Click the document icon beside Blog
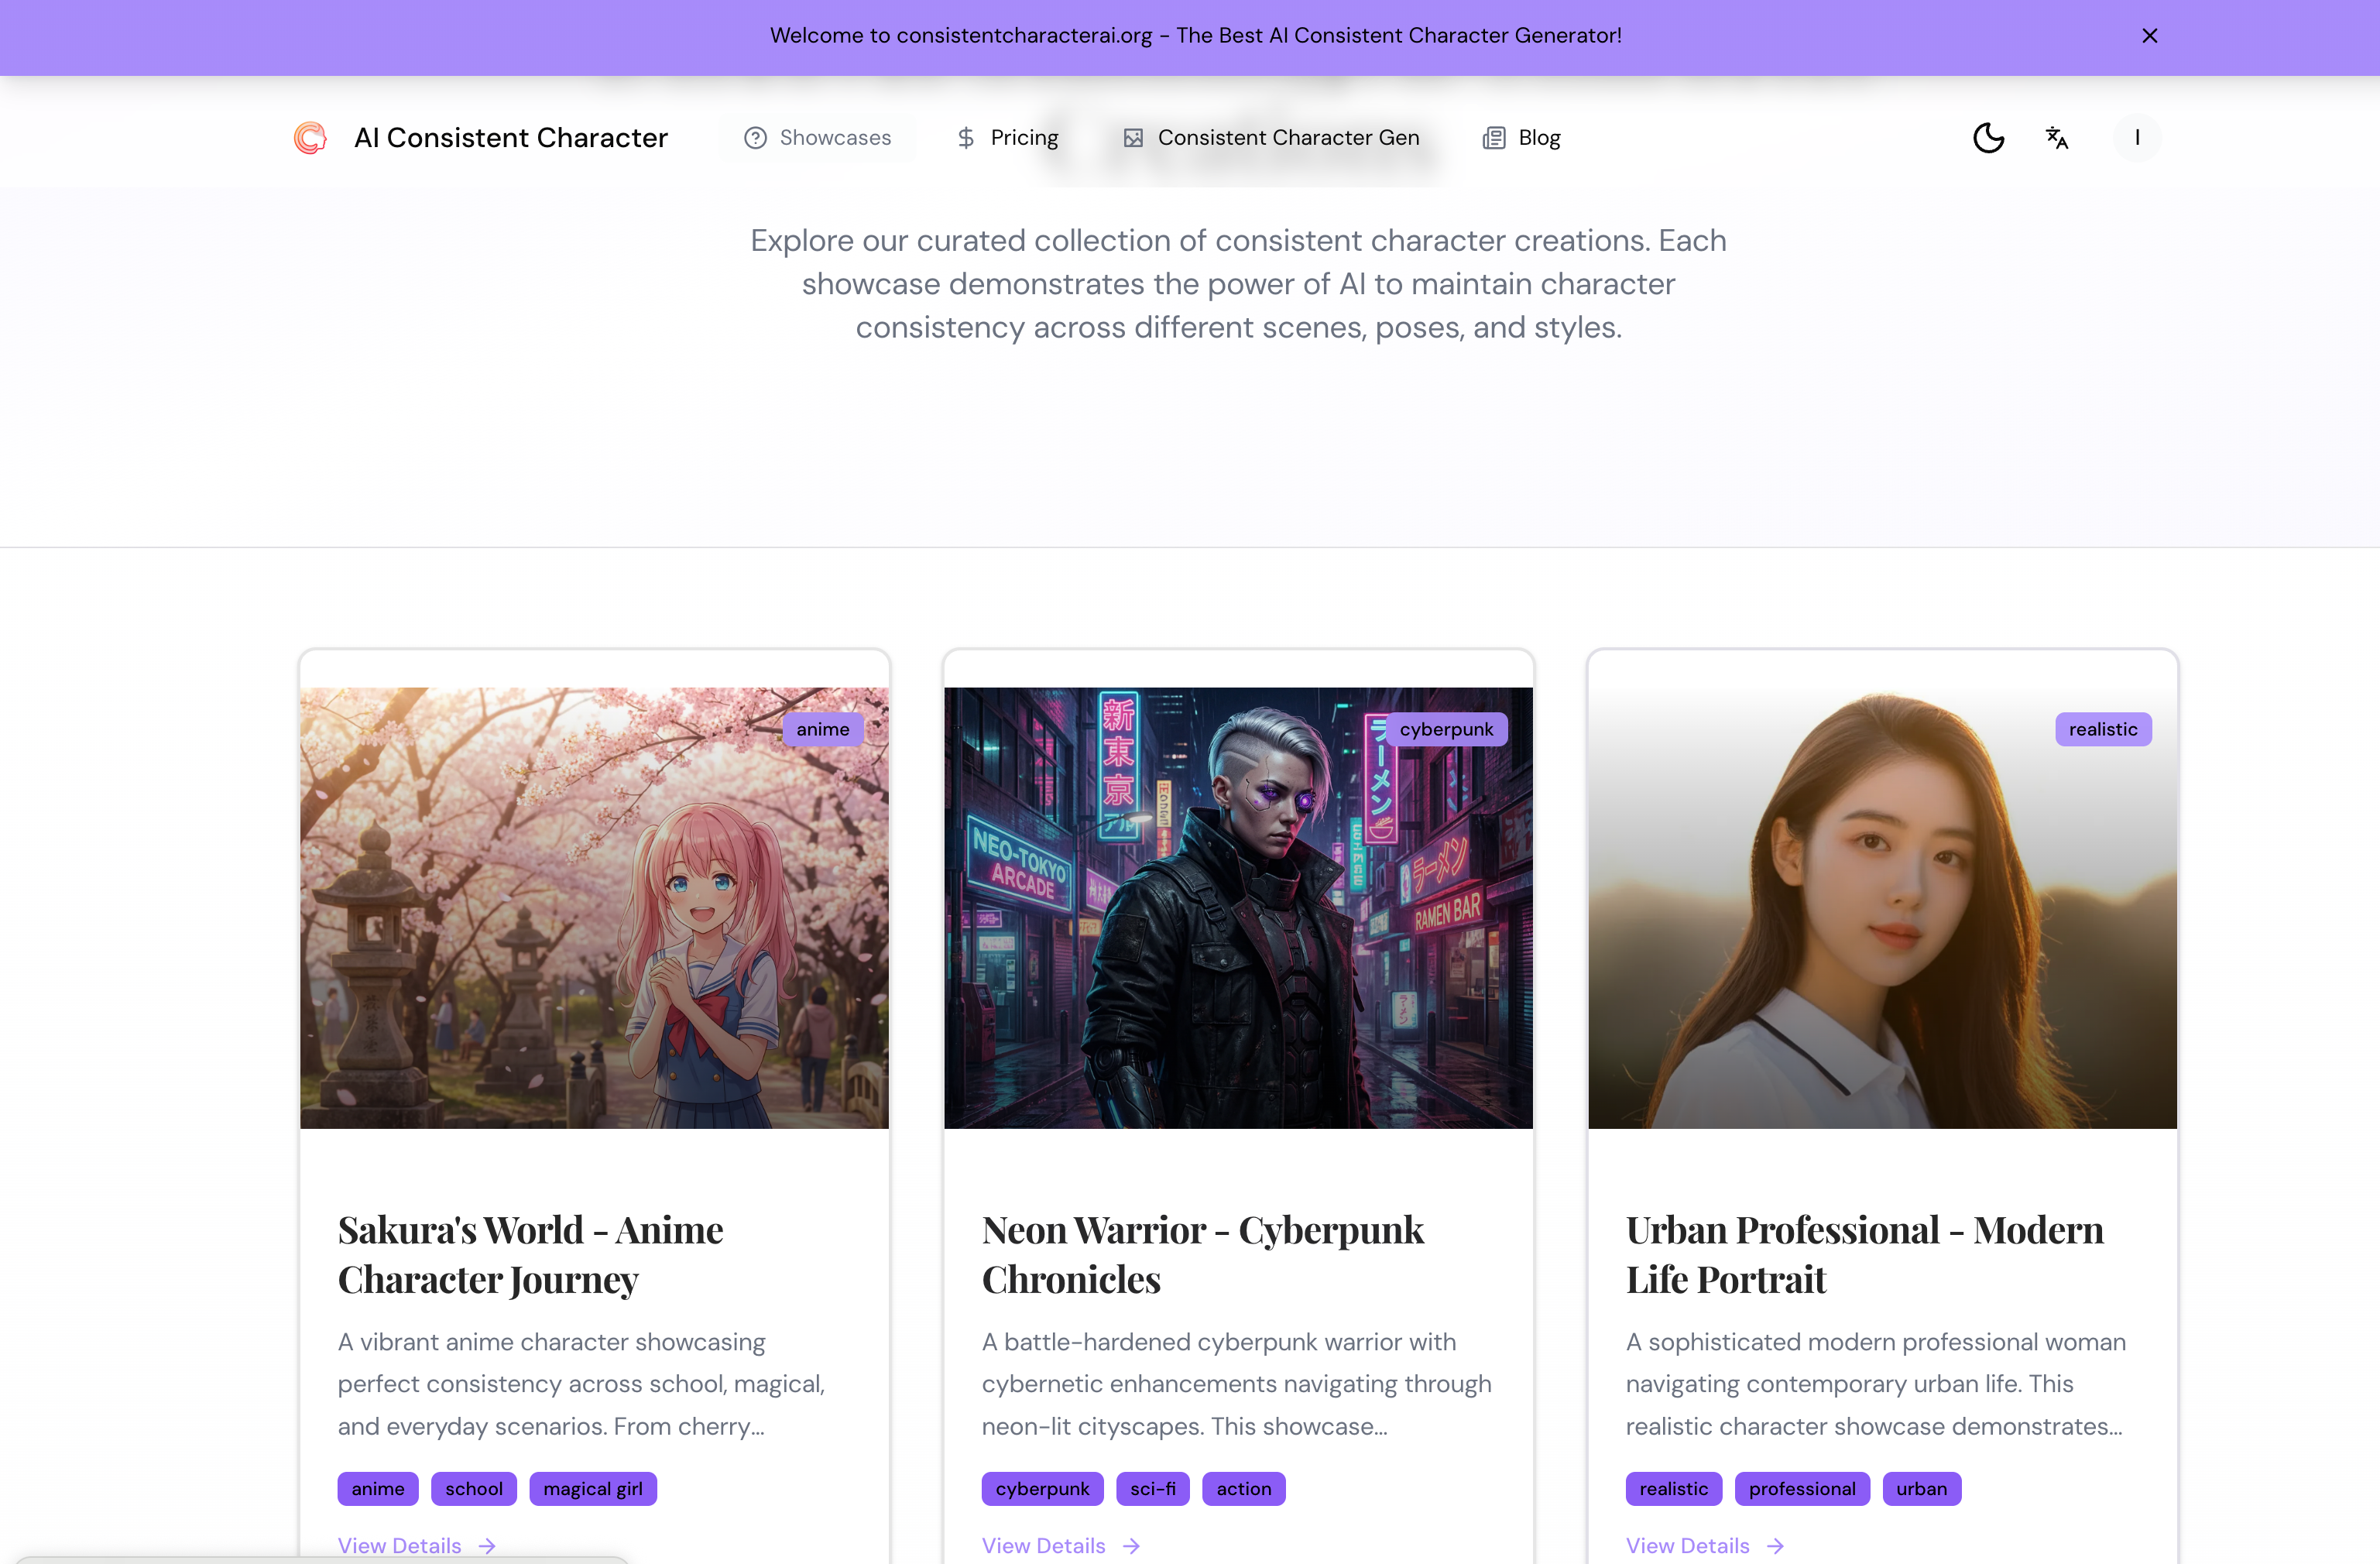2380x1564 pixels. [x=1494, y=138]
